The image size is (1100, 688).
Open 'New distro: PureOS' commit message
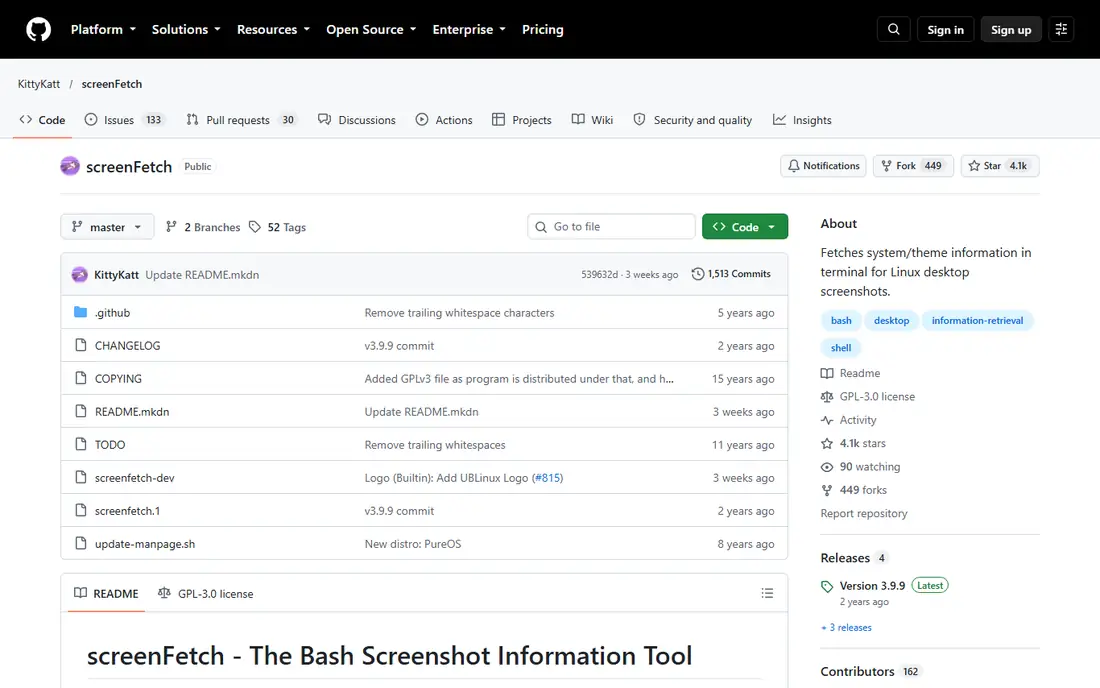click(x=412, y=544)
